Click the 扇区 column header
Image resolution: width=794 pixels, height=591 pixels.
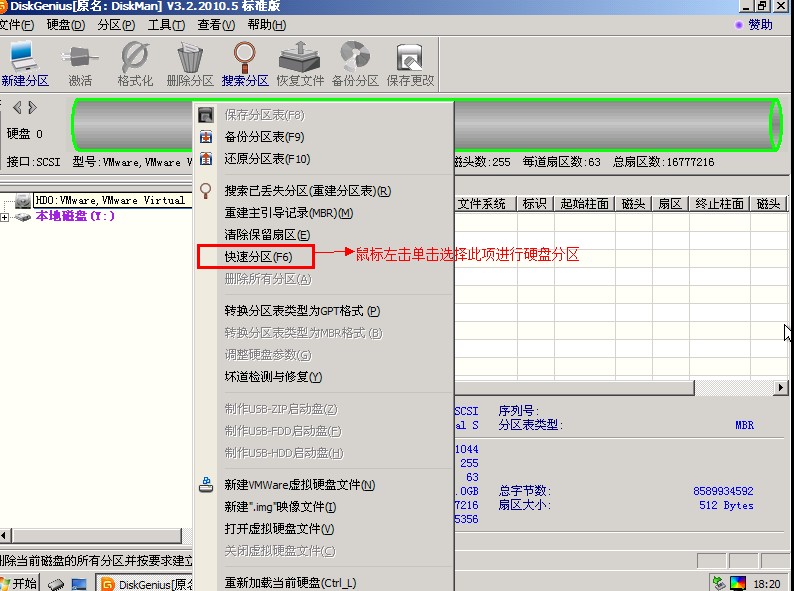(x=670, y=204)
